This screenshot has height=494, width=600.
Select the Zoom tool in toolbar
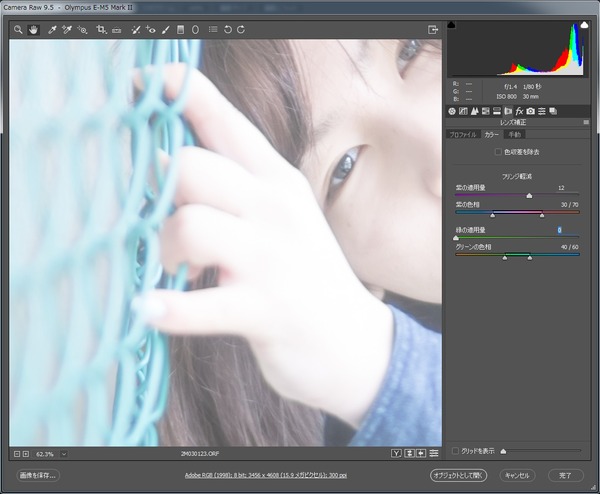(x=18, y=29)
